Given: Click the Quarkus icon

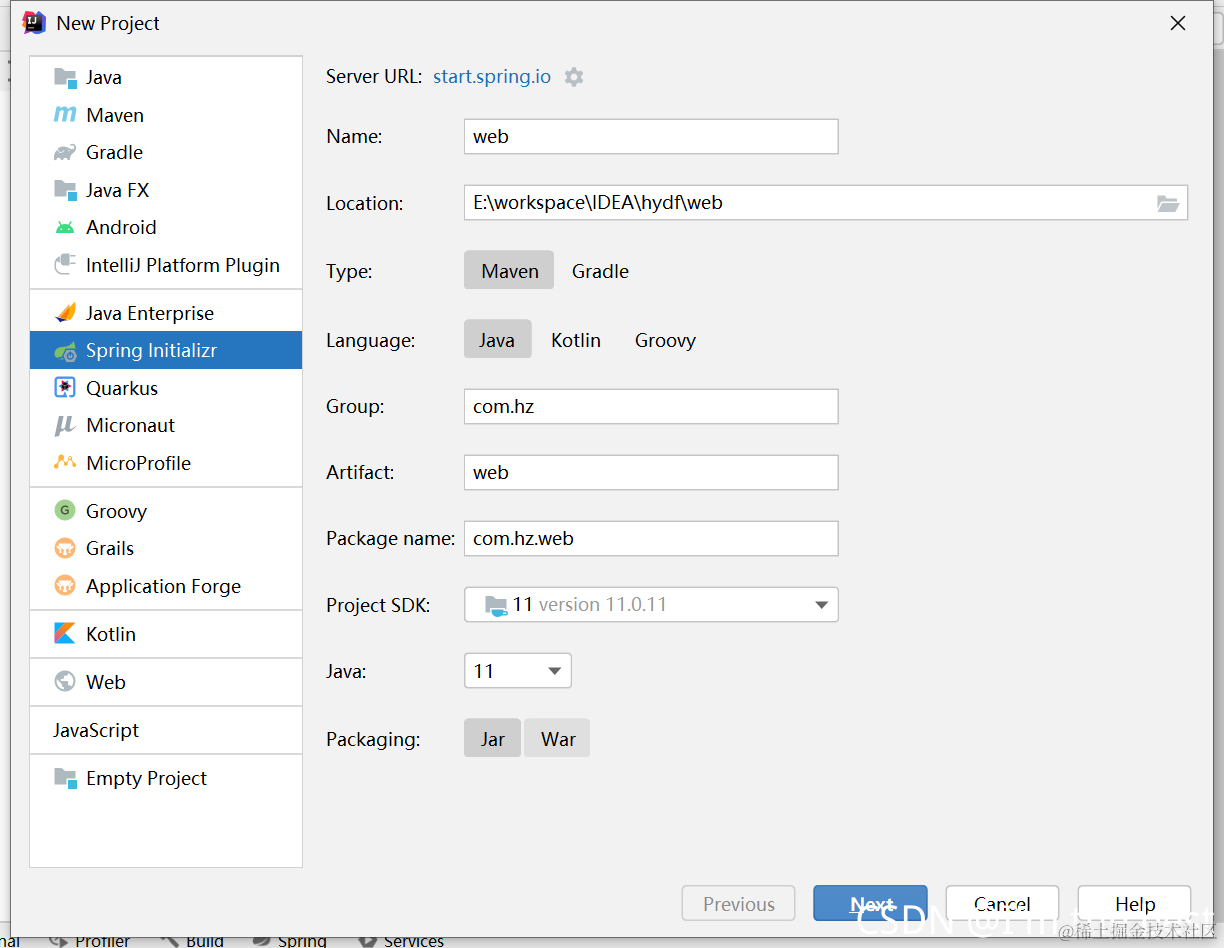Looking at the screenshot, I should click(x=65, y=388).
